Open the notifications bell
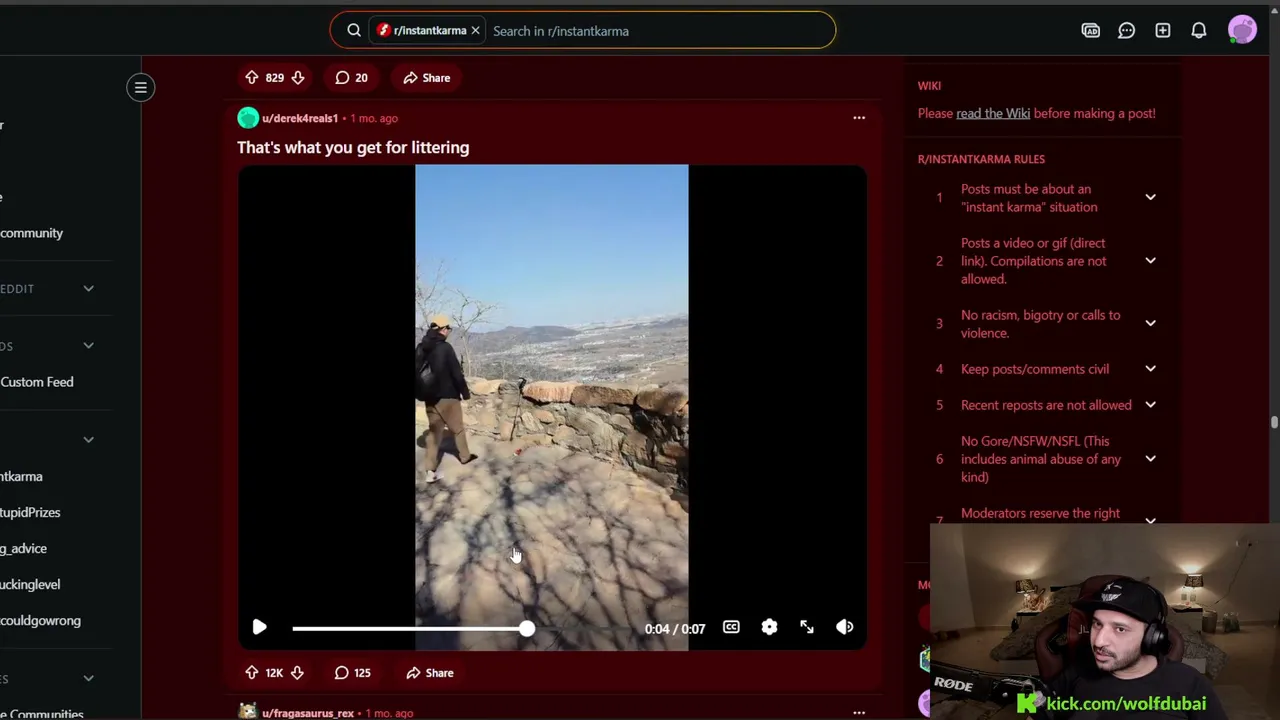Viewport: 1280px width, 720px height. point(1198,31)
